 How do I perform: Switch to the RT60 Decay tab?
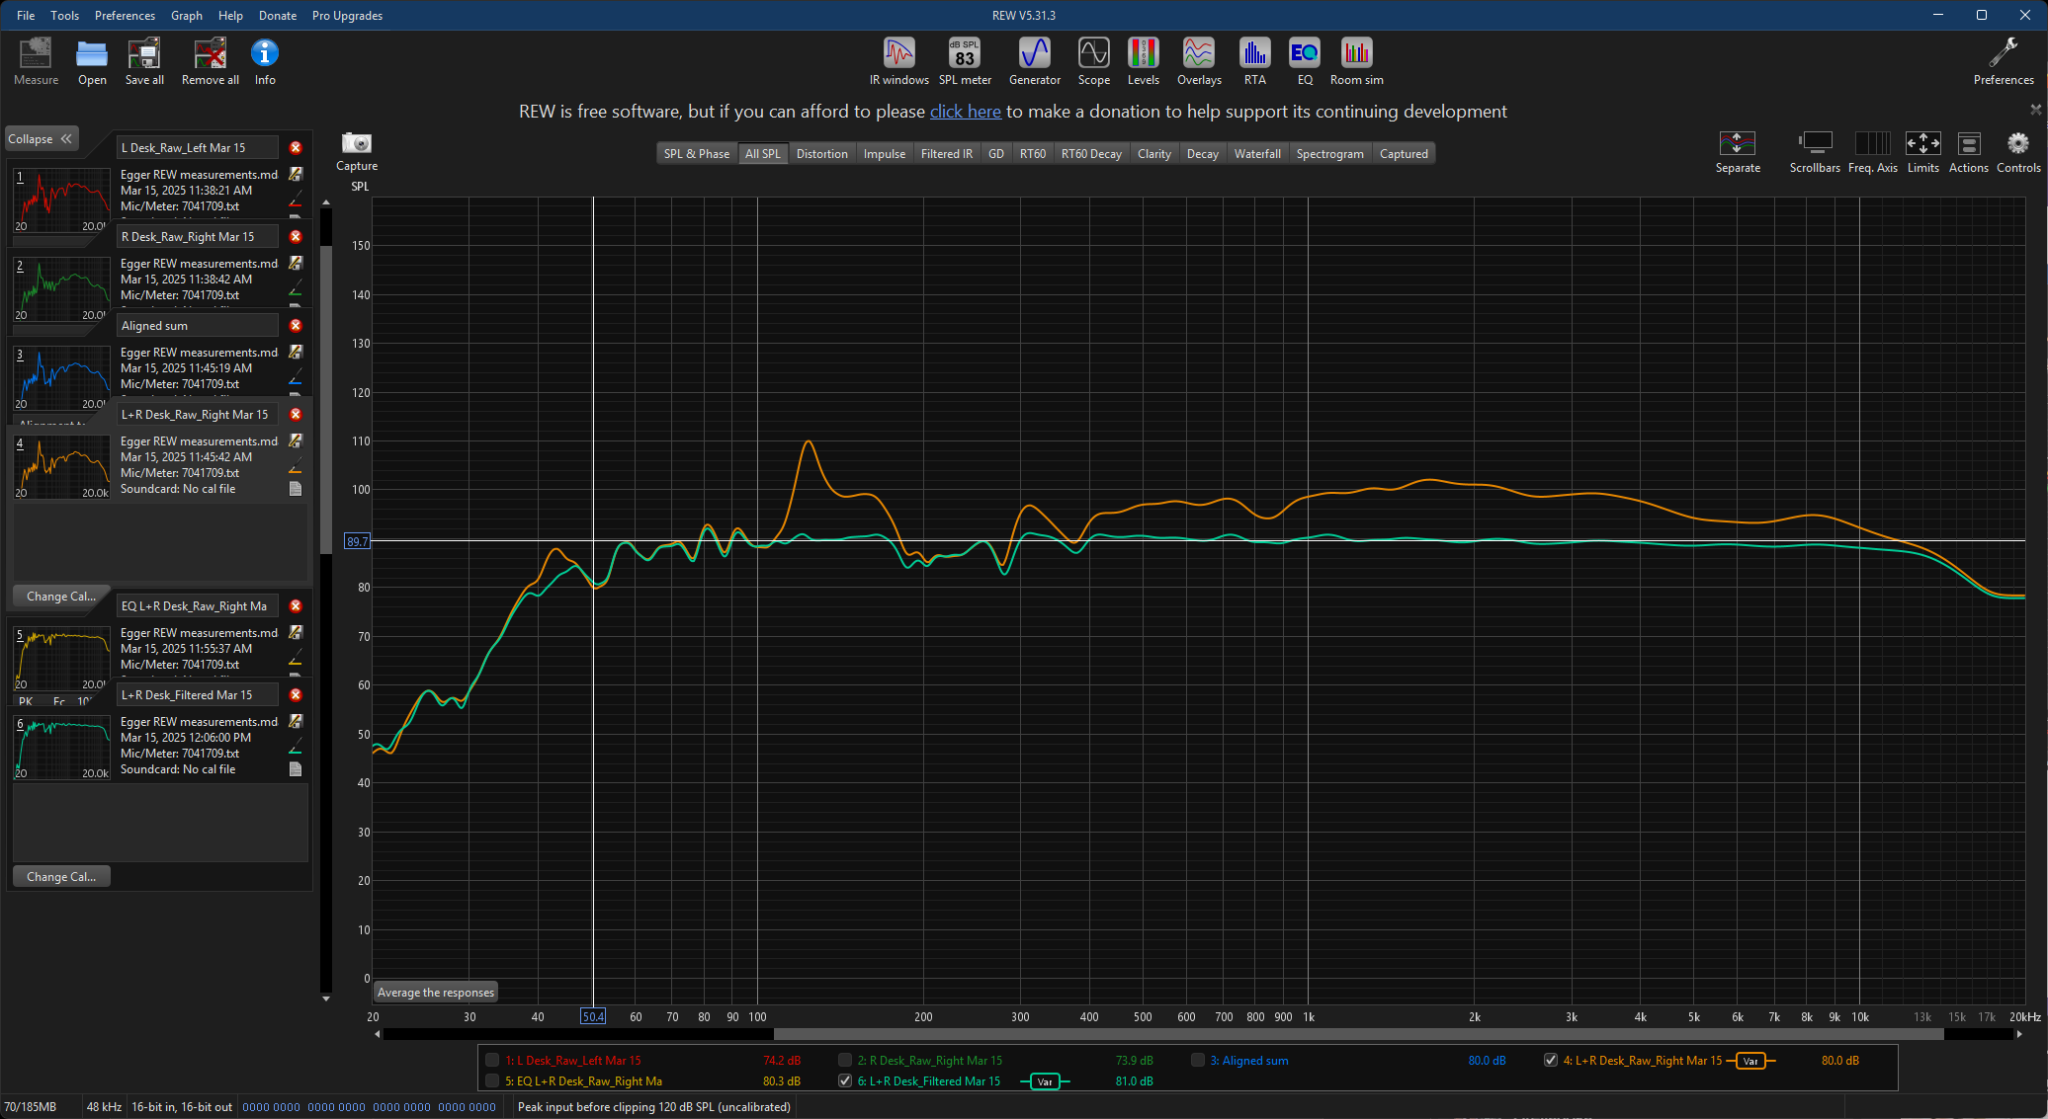coord(1091,153)
